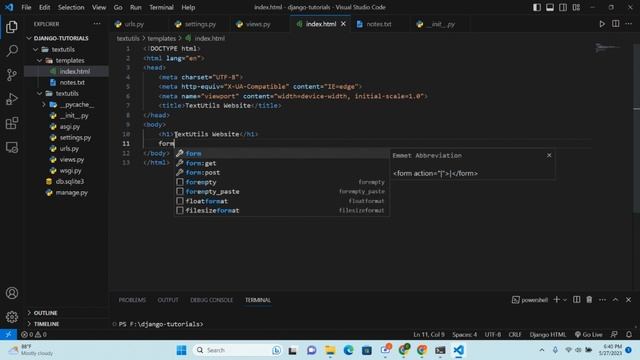Change UTF-8 file encoding

[493, 334]
